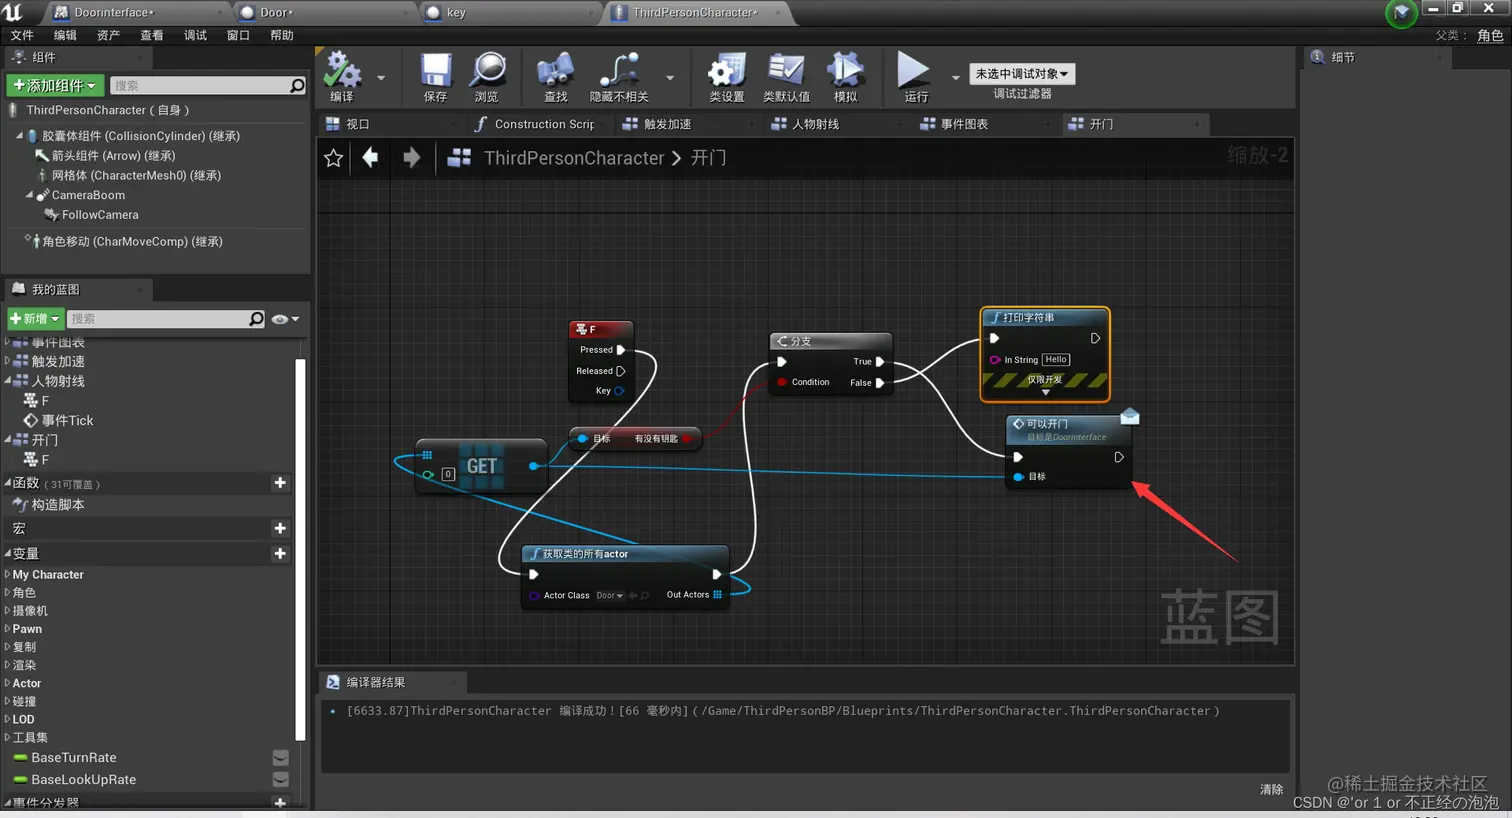Select 事件Tick in My Blueprint
Image resolution: width=1512 pixels, height=818 pixels.
[67, 421]
